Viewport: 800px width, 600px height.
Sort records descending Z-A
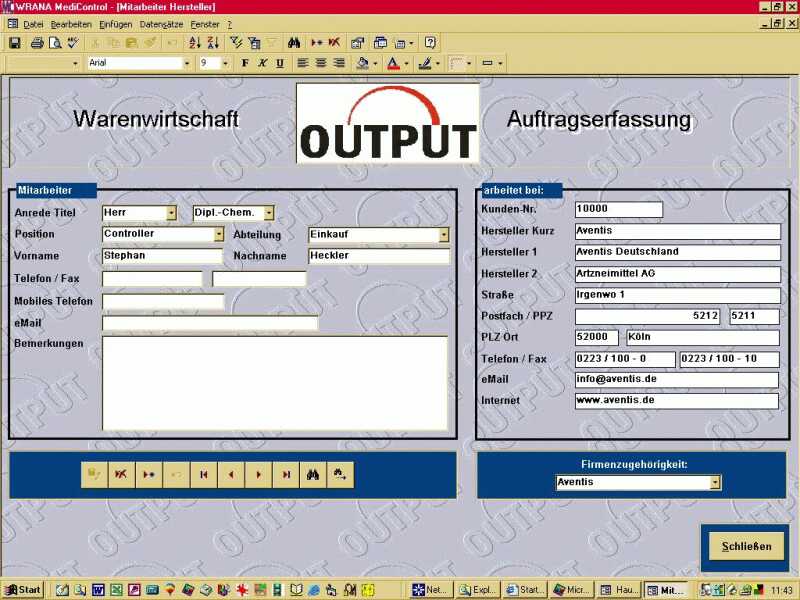[x=213, y=43]
